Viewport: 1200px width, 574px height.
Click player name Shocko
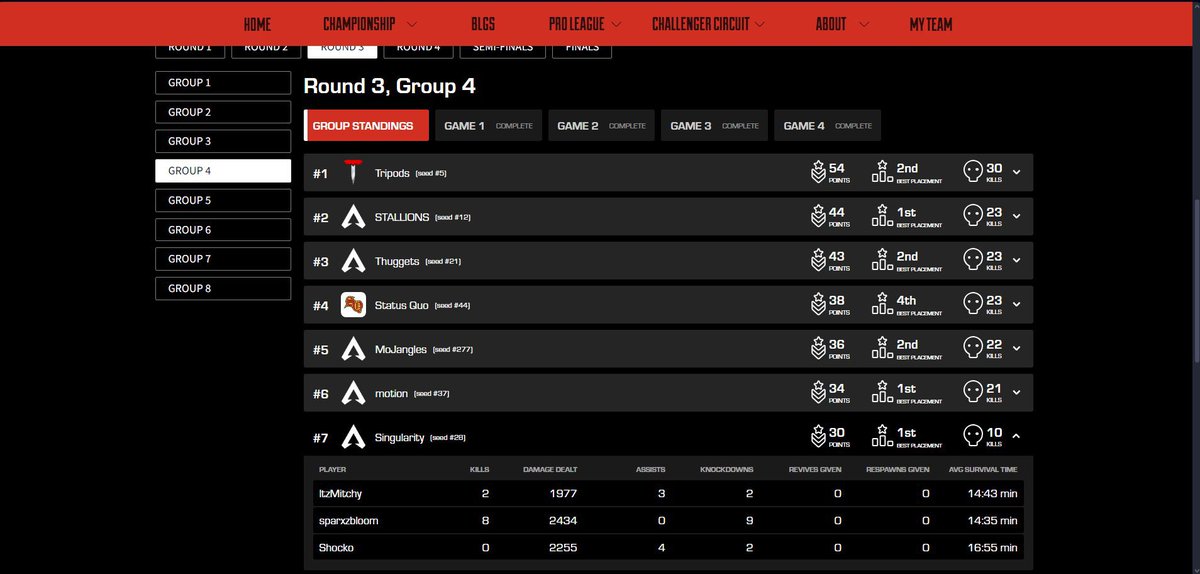coord(336,548)
